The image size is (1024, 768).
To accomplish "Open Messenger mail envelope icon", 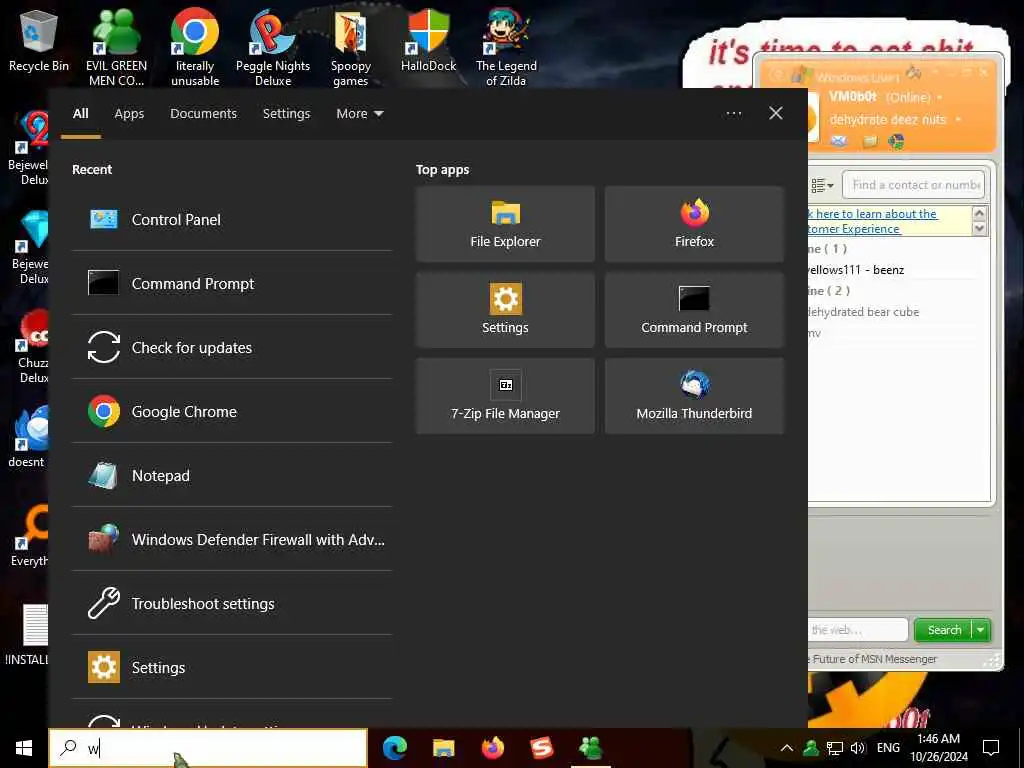I will click(839, 140).
